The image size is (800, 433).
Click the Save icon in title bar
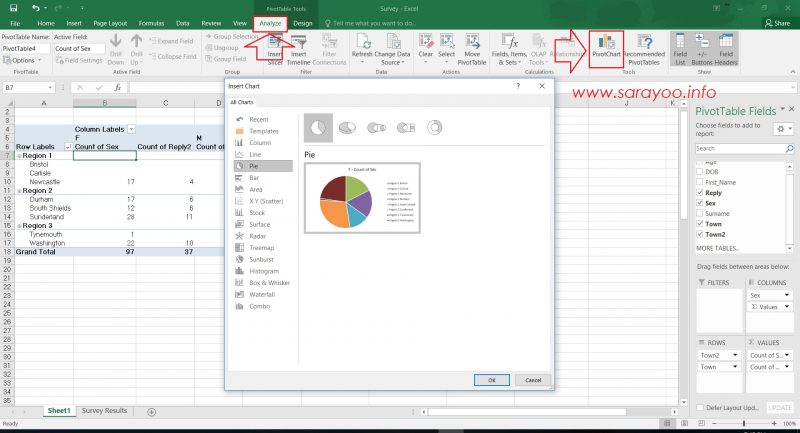[x=13, y=8]
